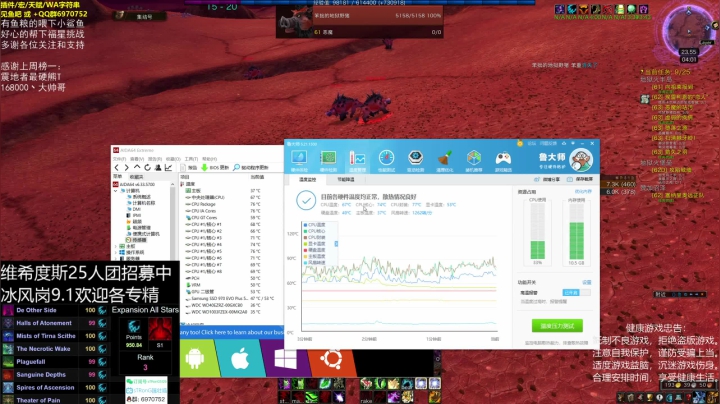Click the memory usage bar meter

pyautogui.click(x=576, y=232)
